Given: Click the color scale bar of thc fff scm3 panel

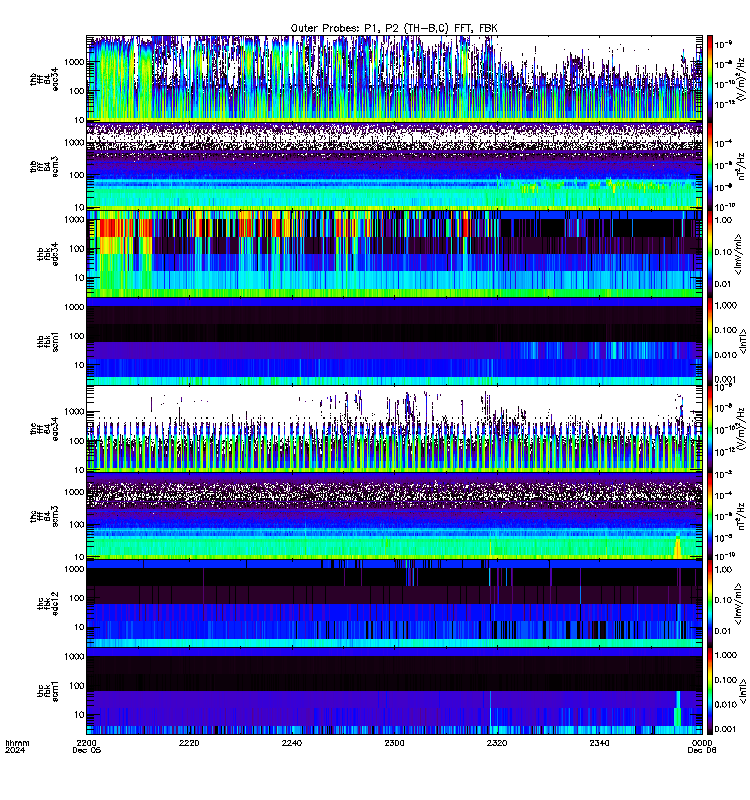Looking at the screenshot, I should 710,516.
